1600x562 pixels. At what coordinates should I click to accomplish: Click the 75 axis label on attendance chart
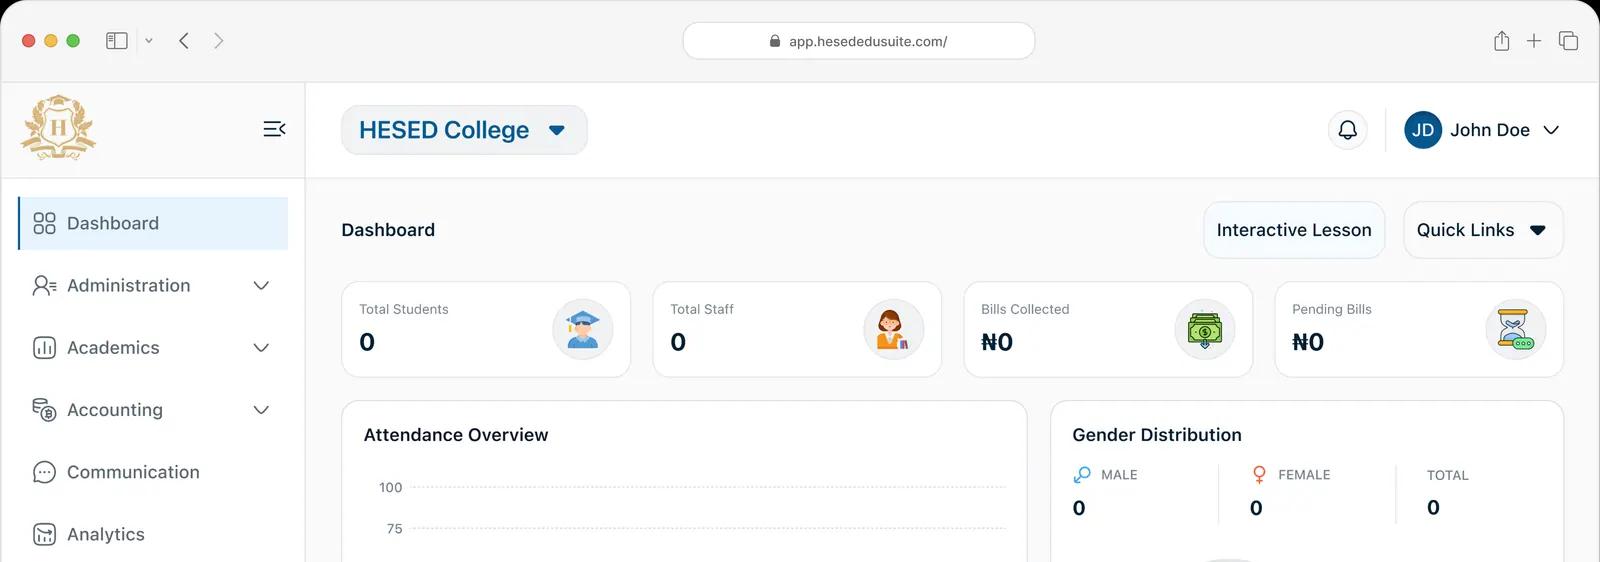tap(395, 529)
